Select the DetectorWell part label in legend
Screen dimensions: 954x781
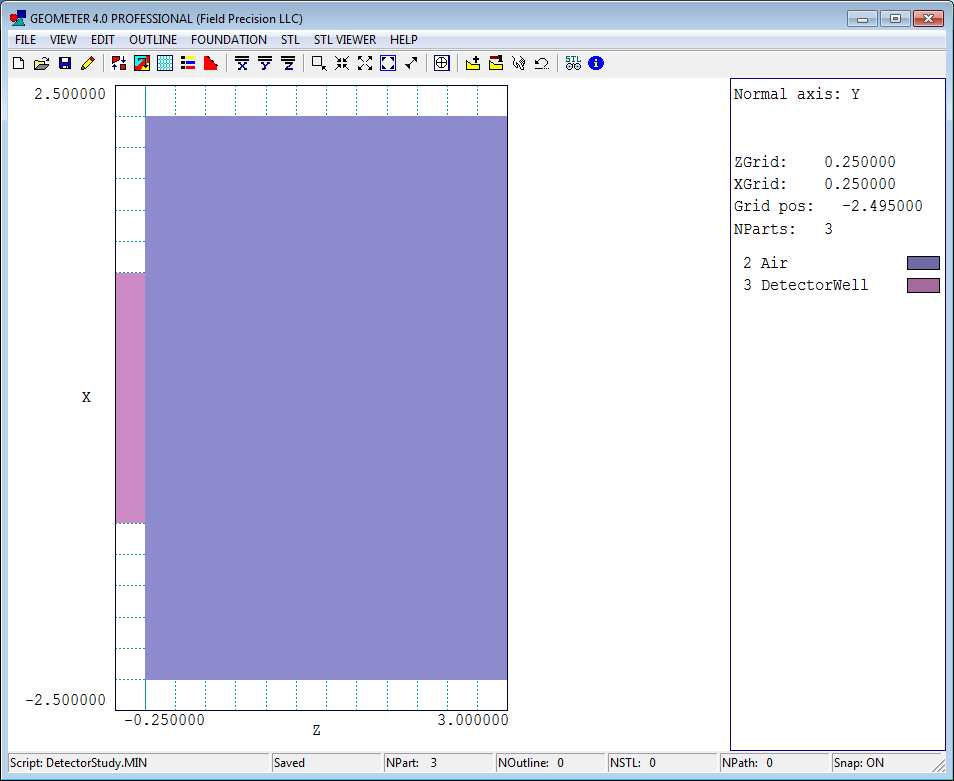814,285
